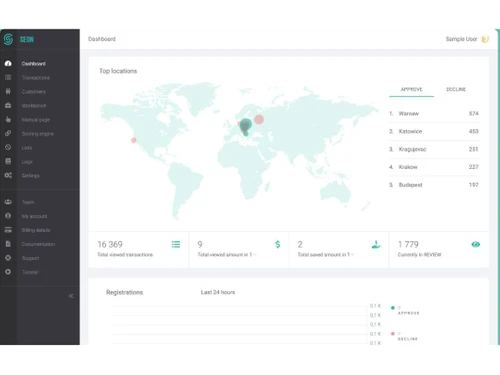Viewport: 500px width, 375px height.
Task: Open Documentation via its document icon
Action: (8, 244)
